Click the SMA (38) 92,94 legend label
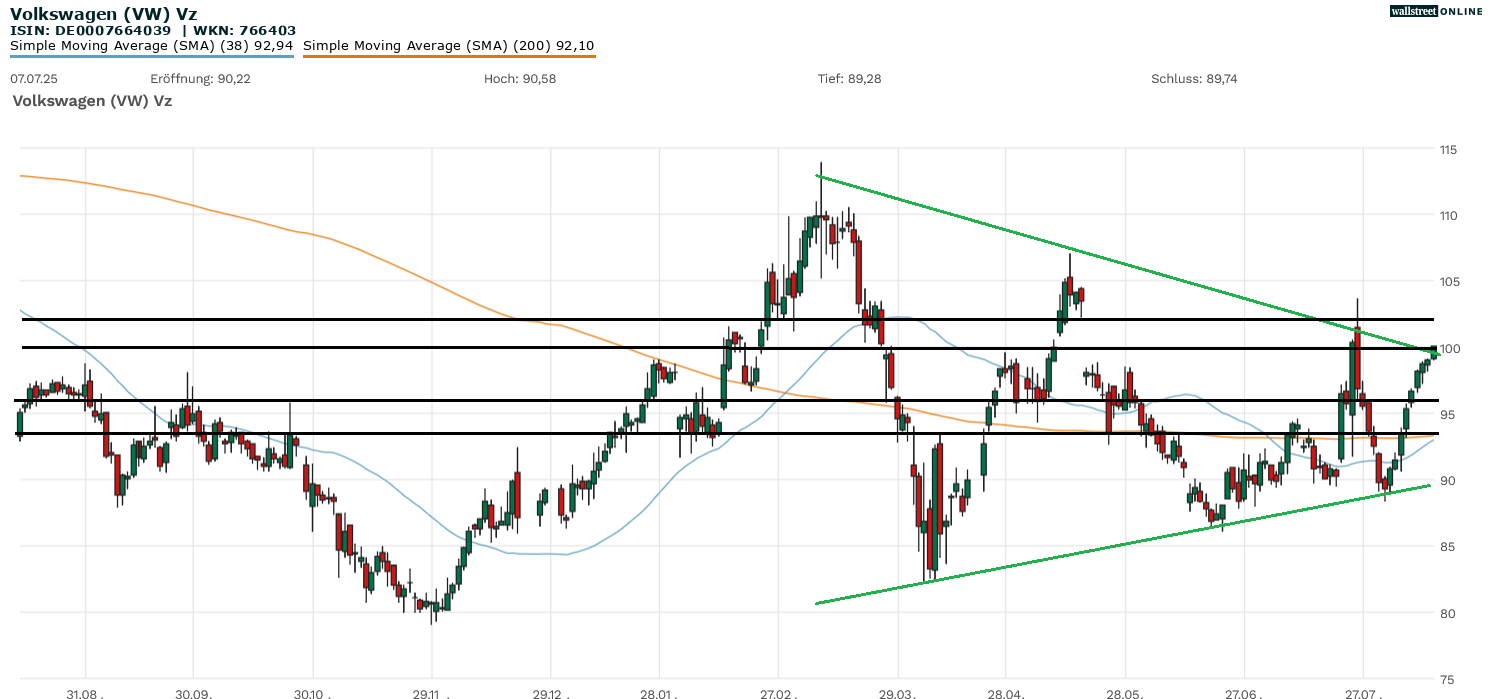 pos(151,45)
